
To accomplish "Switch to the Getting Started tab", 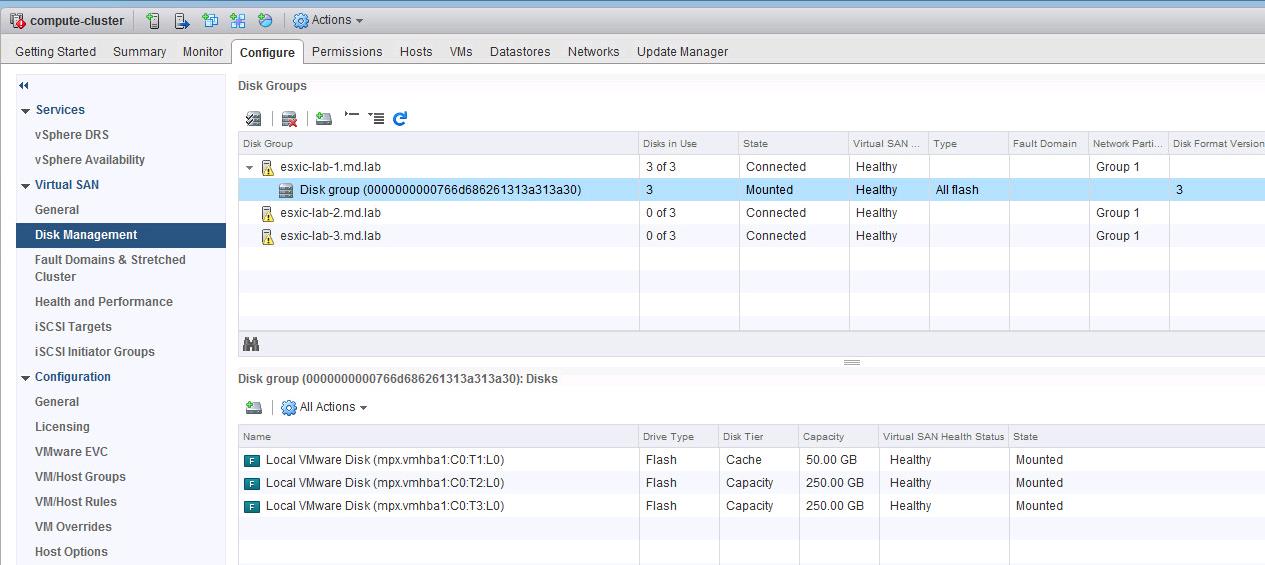I will tap(56, 52).
